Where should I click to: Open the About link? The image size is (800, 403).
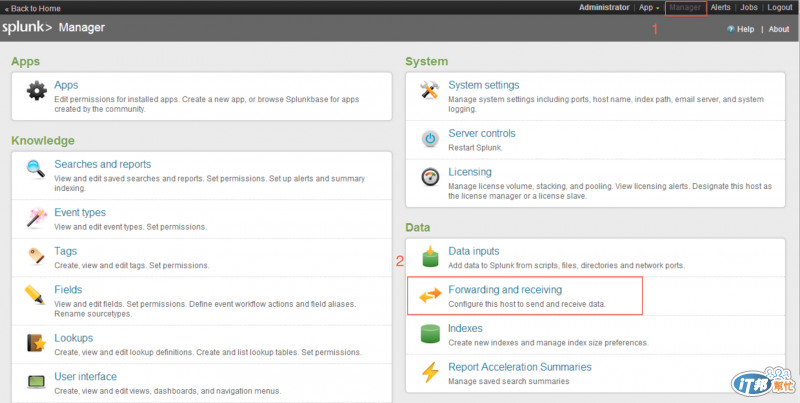[x=779, y=30]
